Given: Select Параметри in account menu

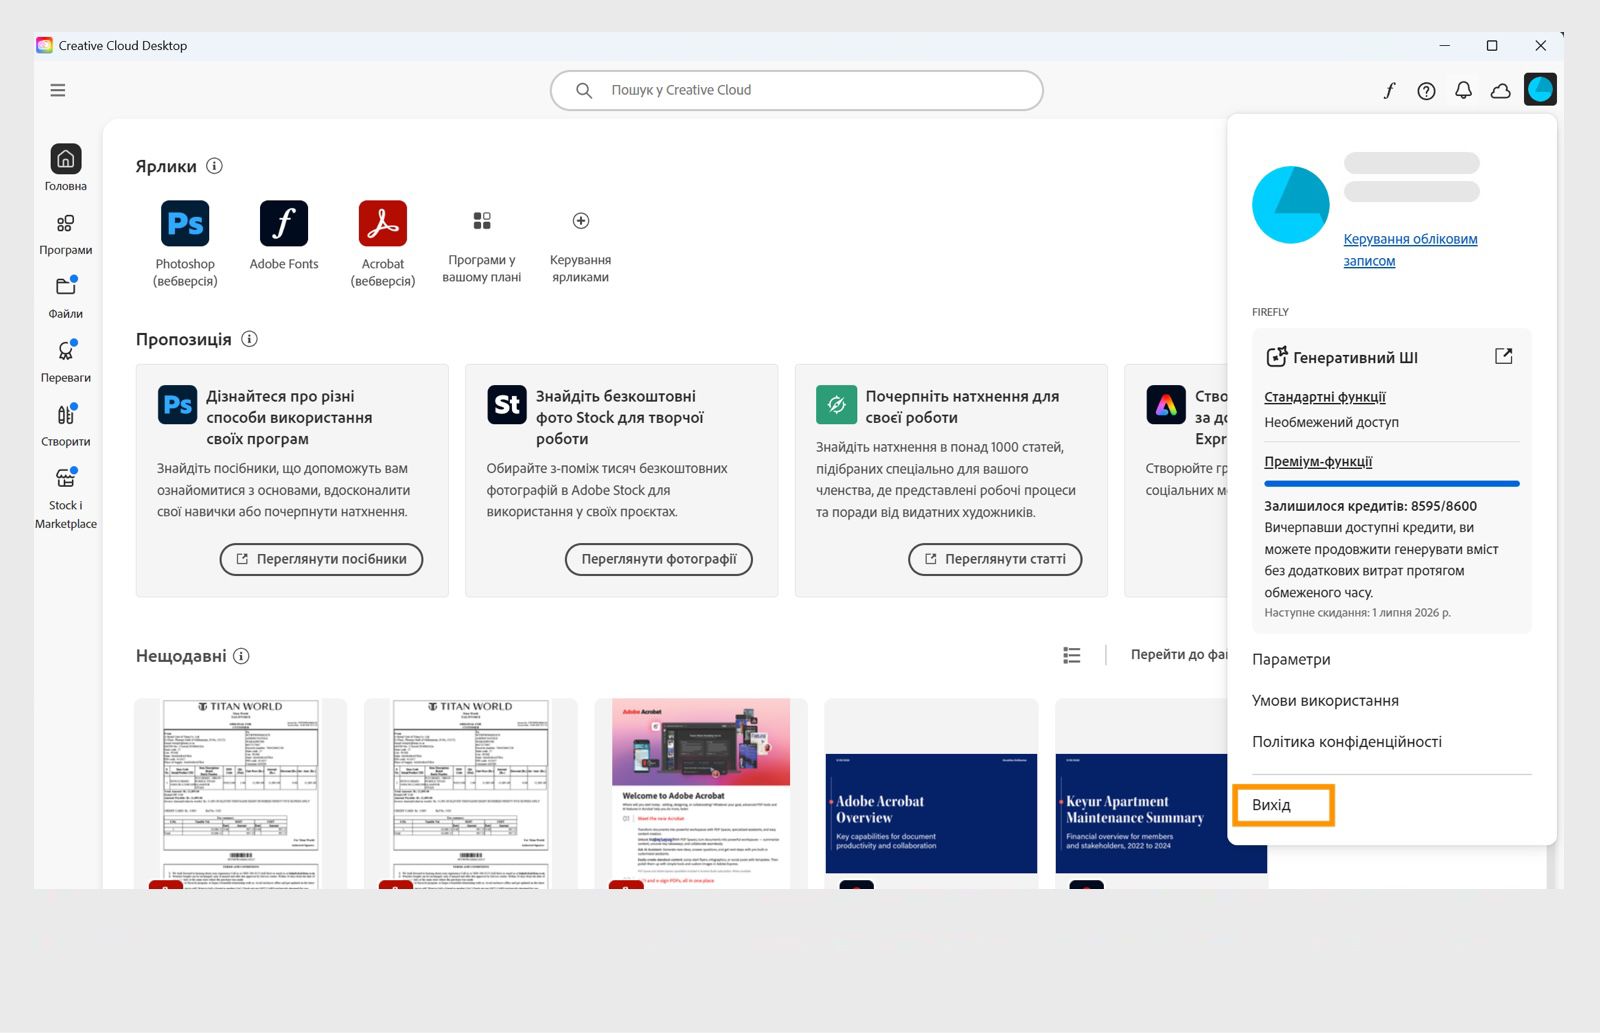Looking at the screenshot, I should click(x=1291, y=659).
